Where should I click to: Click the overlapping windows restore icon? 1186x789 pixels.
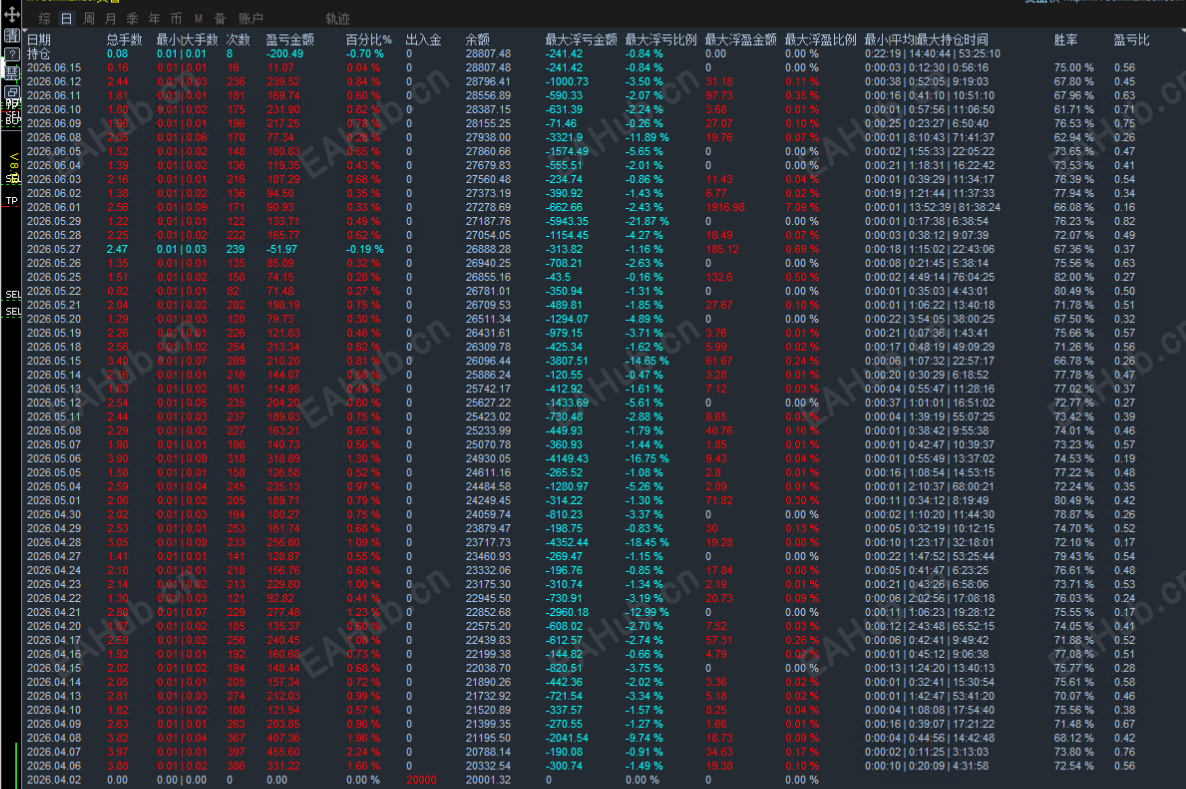(12, 92)
